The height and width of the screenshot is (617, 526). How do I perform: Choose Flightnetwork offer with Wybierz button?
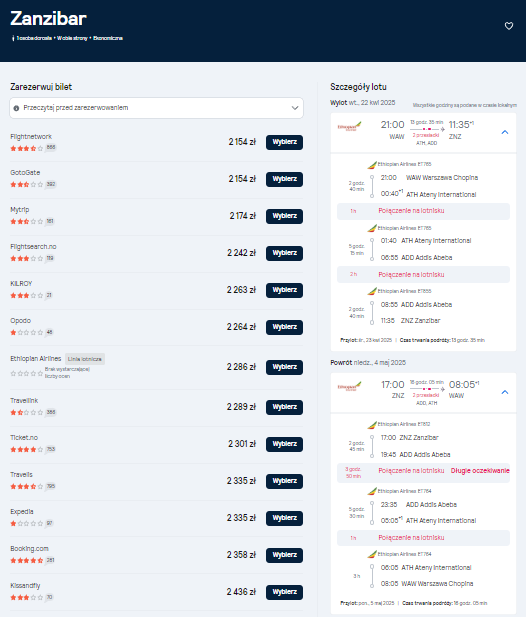click(284, 142)
